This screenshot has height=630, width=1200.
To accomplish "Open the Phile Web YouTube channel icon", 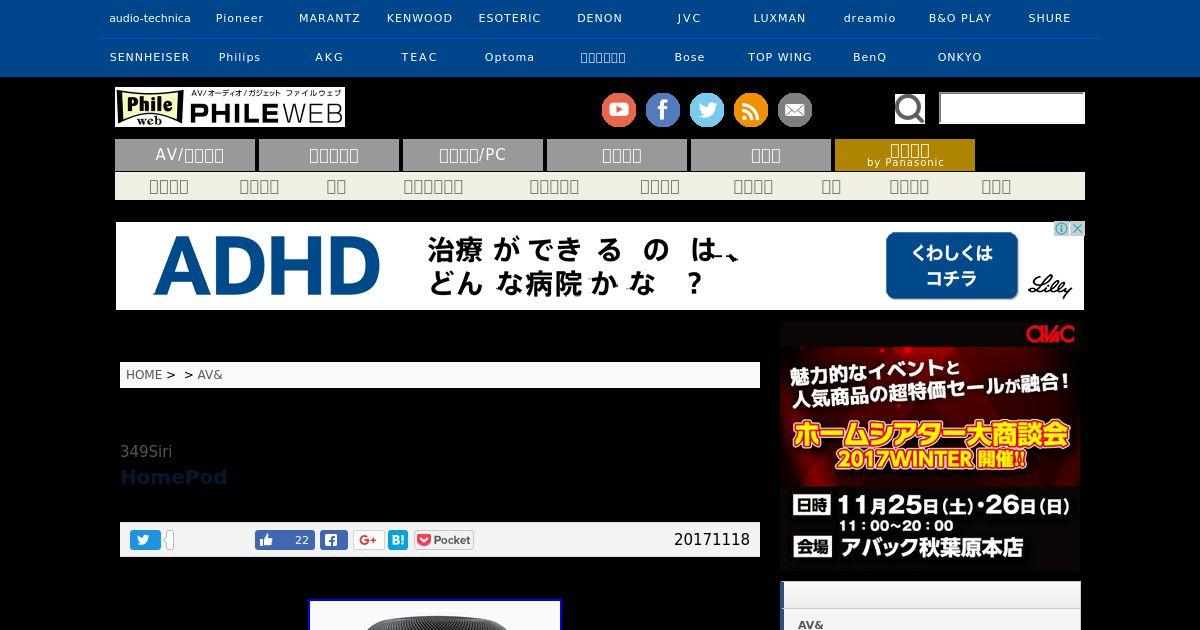I will coord(619,110).
